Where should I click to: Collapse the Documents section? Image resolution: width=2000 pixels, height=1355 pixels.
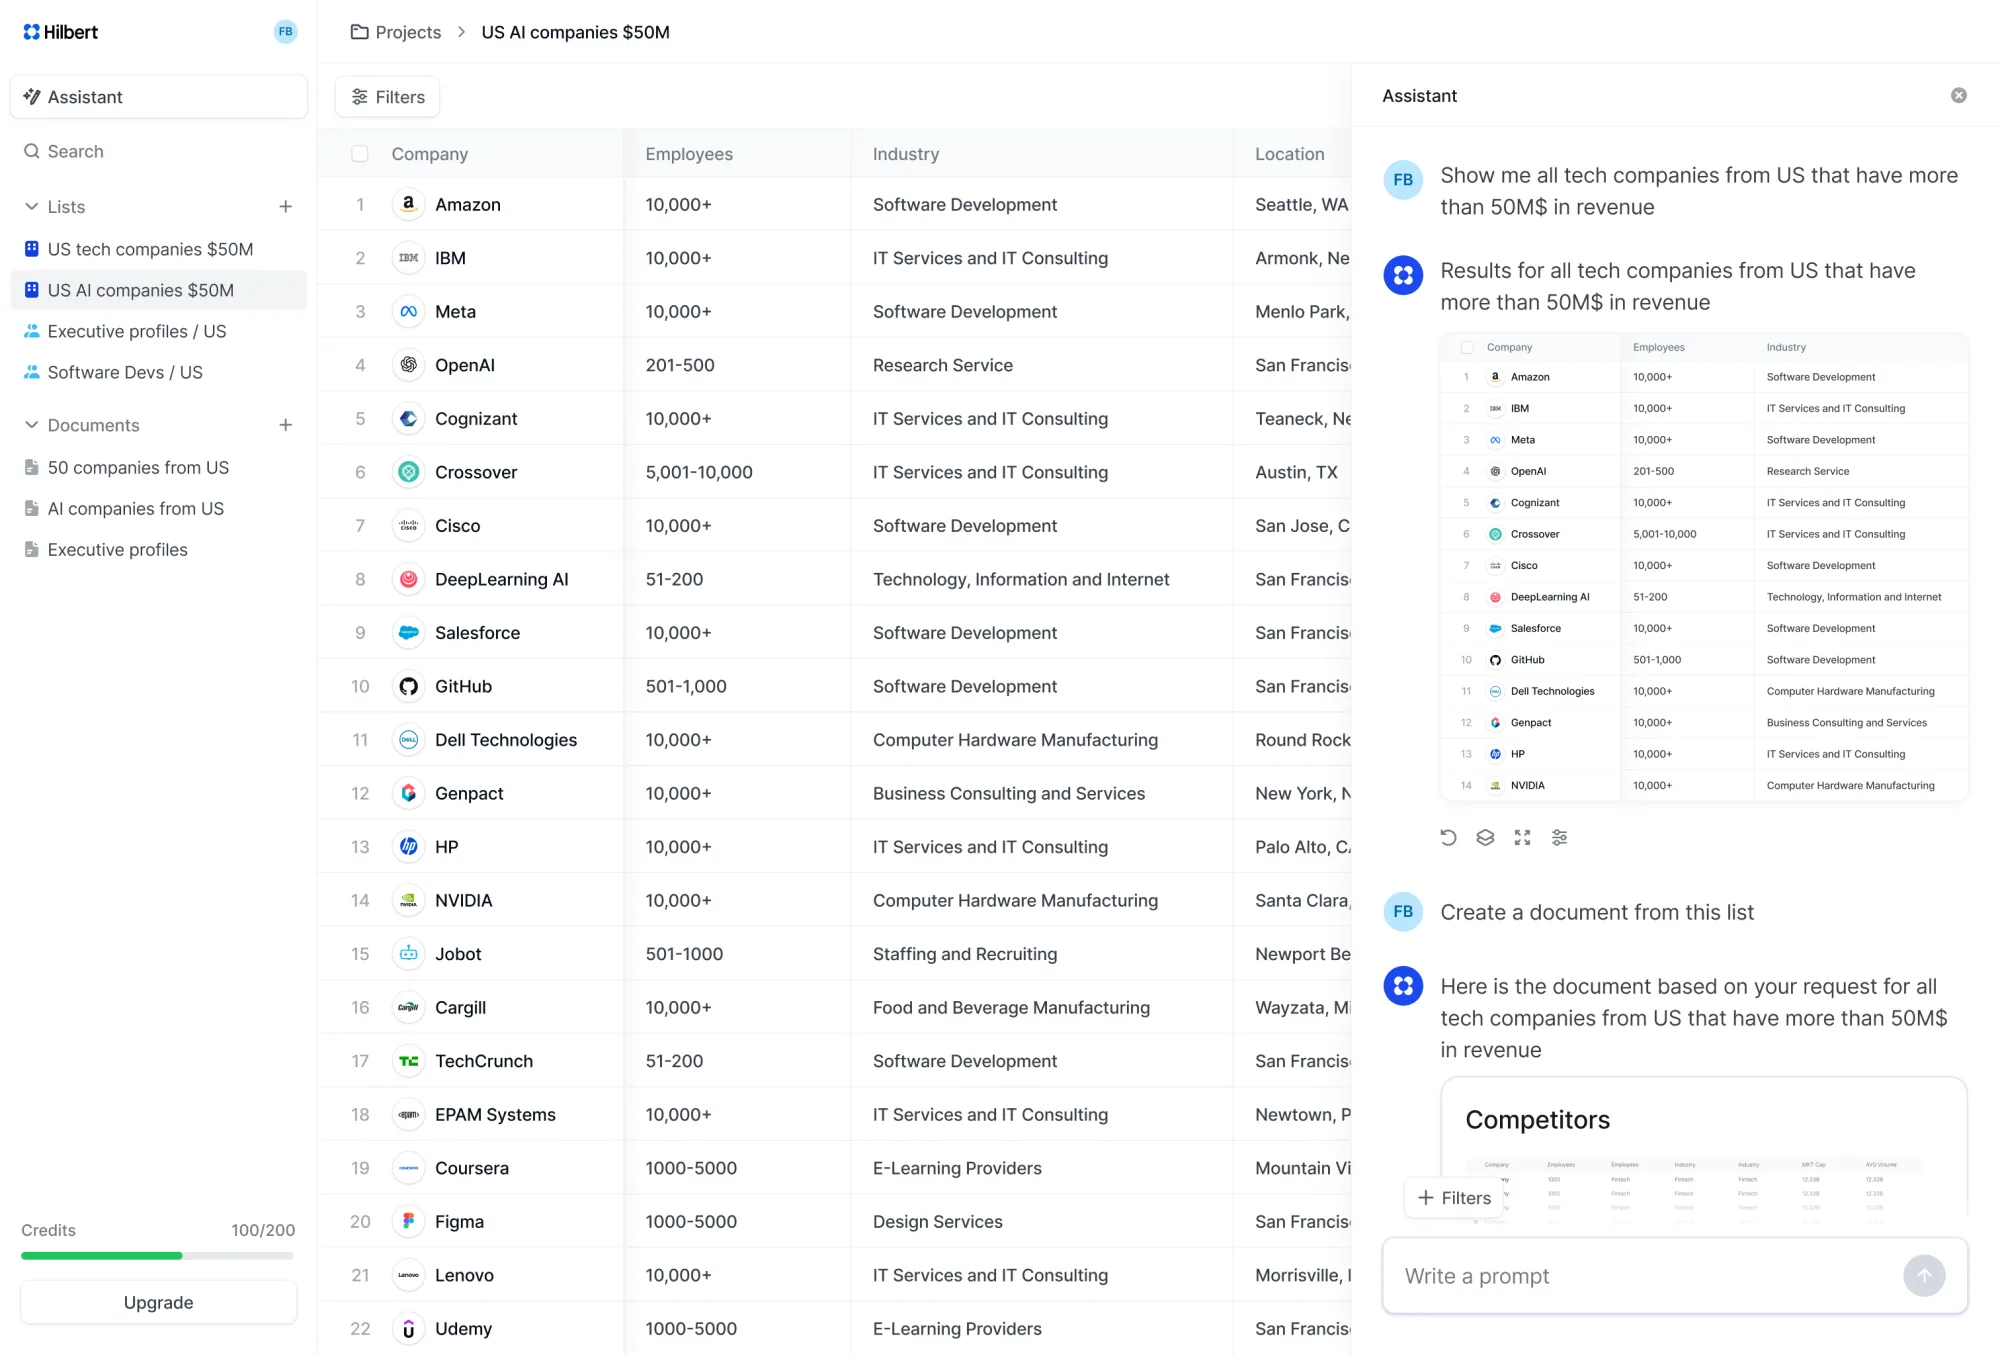tap(31, 425)
